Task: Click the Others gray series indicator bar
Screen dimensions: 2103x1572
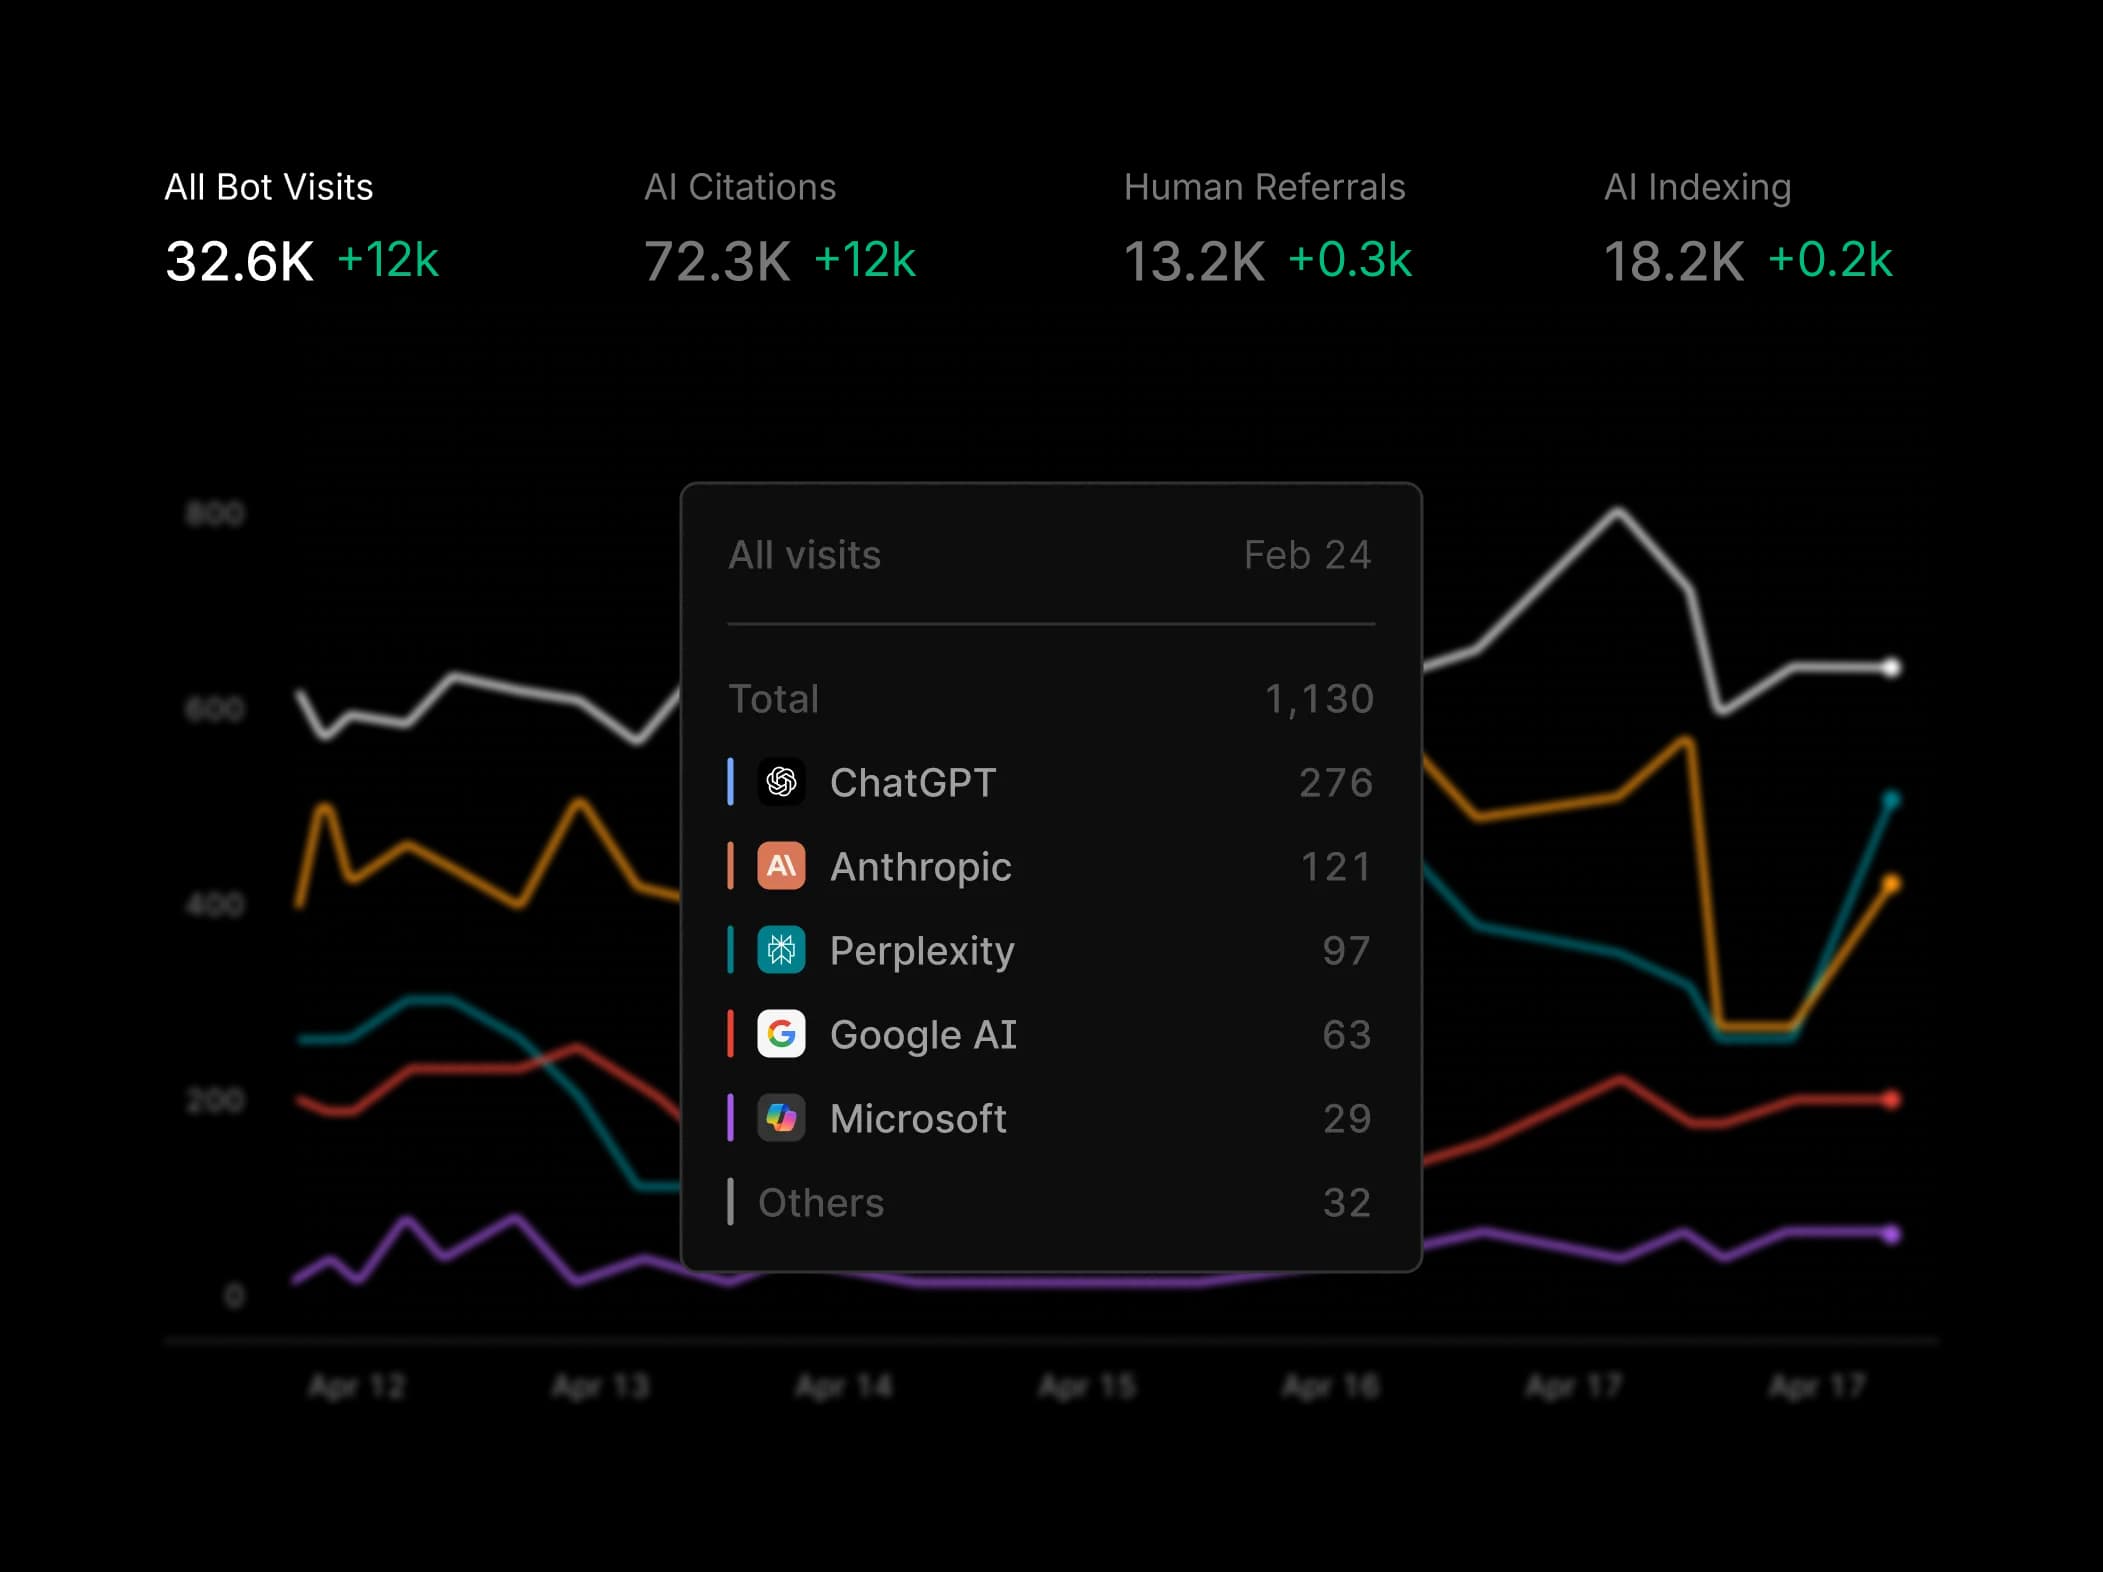Action: pyautogui.click(x=732, y=1202)
